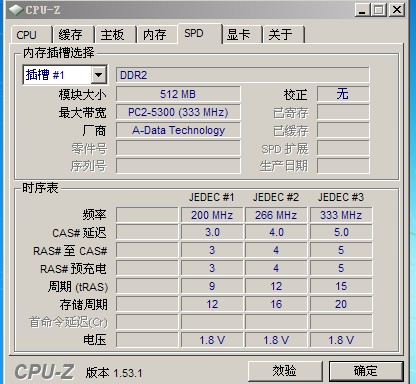416x384 pixels.
Task: Click the empty 序列号 field
Action: tap(178, 166)
